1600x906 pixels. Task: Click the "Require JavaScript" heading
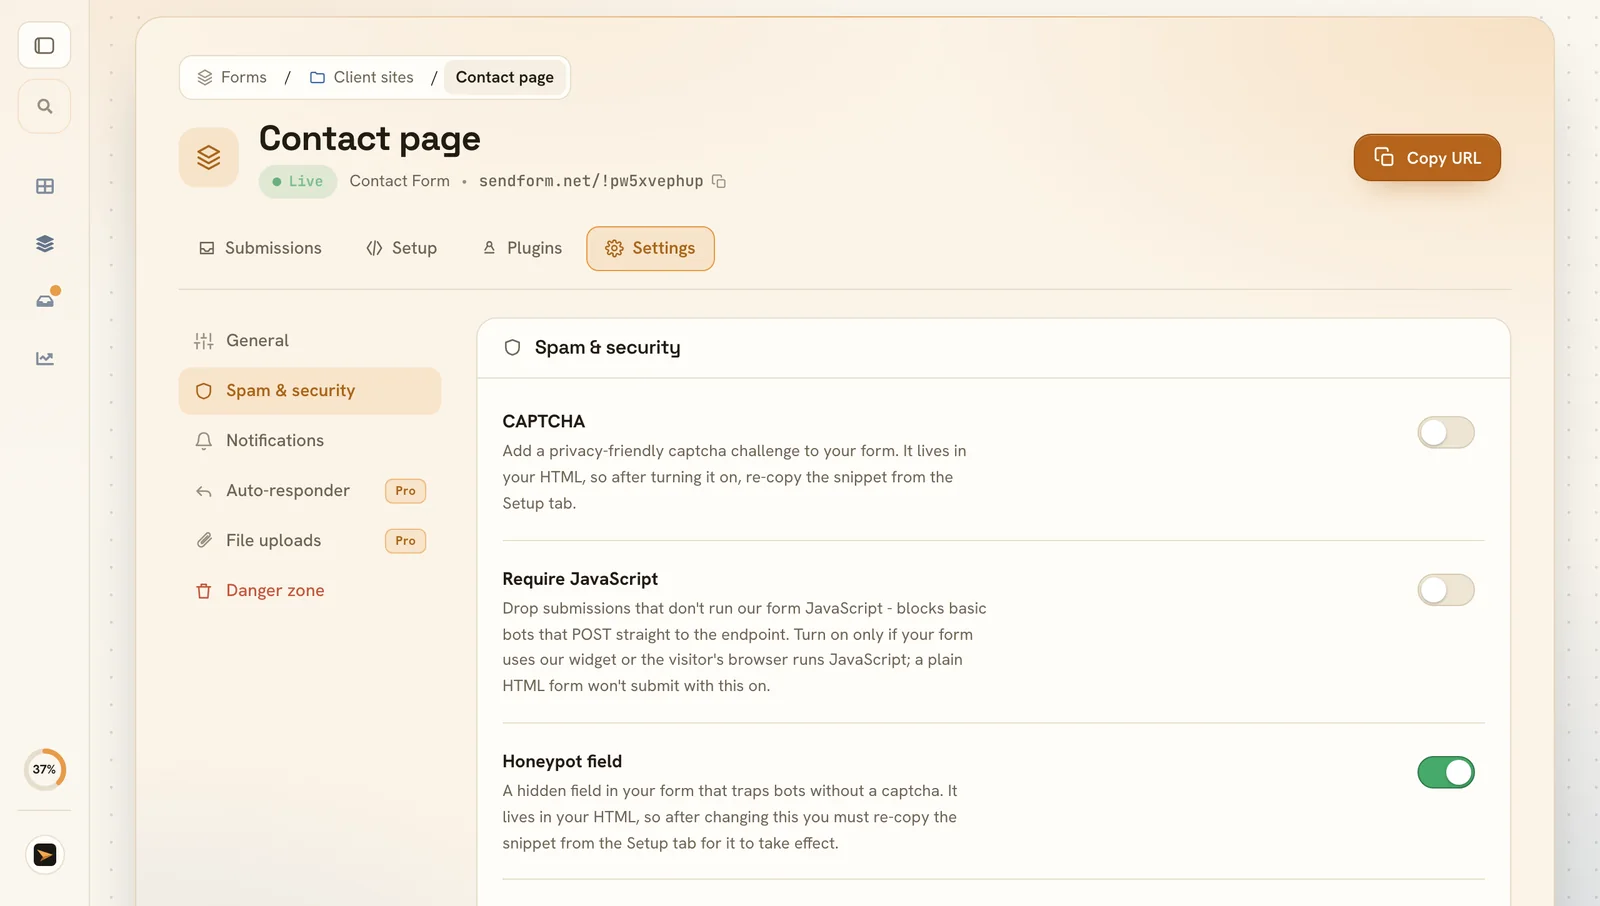coord(580,579)
